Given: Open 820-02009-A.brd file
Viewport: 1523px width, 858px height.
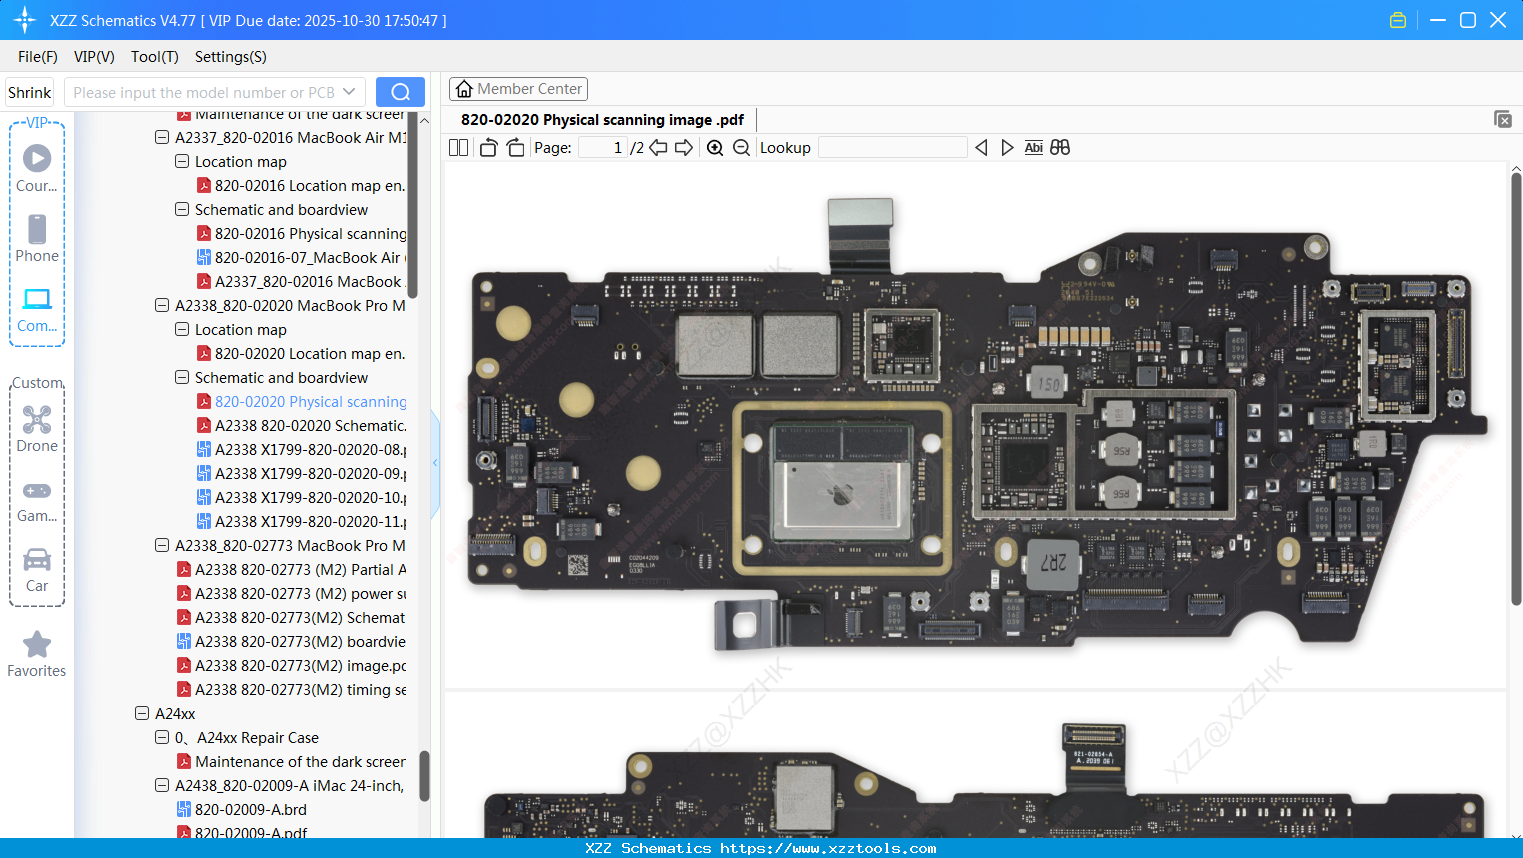Looking at the screenshot, I should point(242,809).
